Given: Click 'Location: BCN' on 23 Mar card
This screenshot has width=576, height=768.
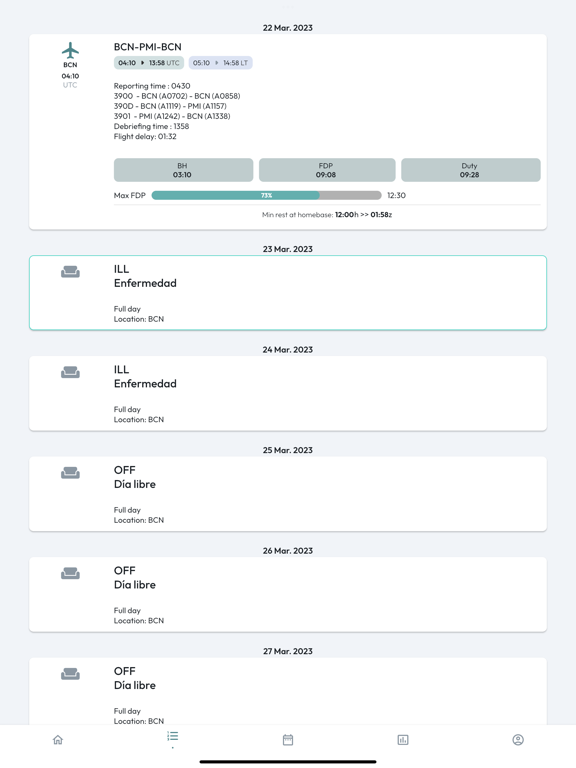Looking at the screenshot, I should (x=139, y=319).
